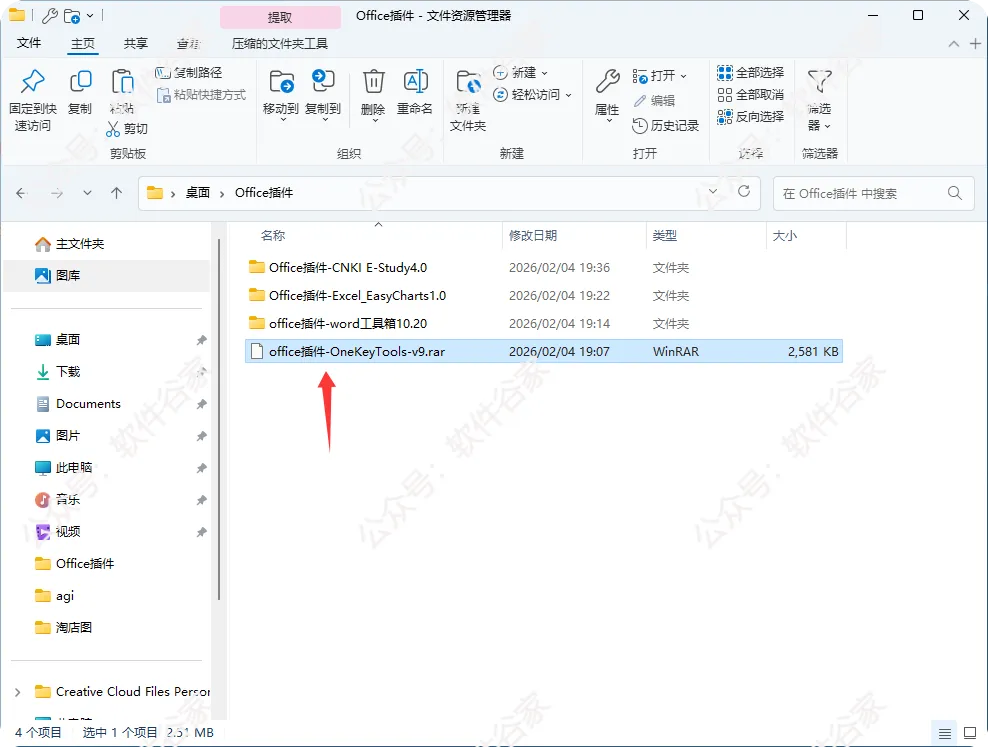Viewport: 988px width, 747px height.
Task: Open the Easy access dropdown
Action: click(532, 95)
